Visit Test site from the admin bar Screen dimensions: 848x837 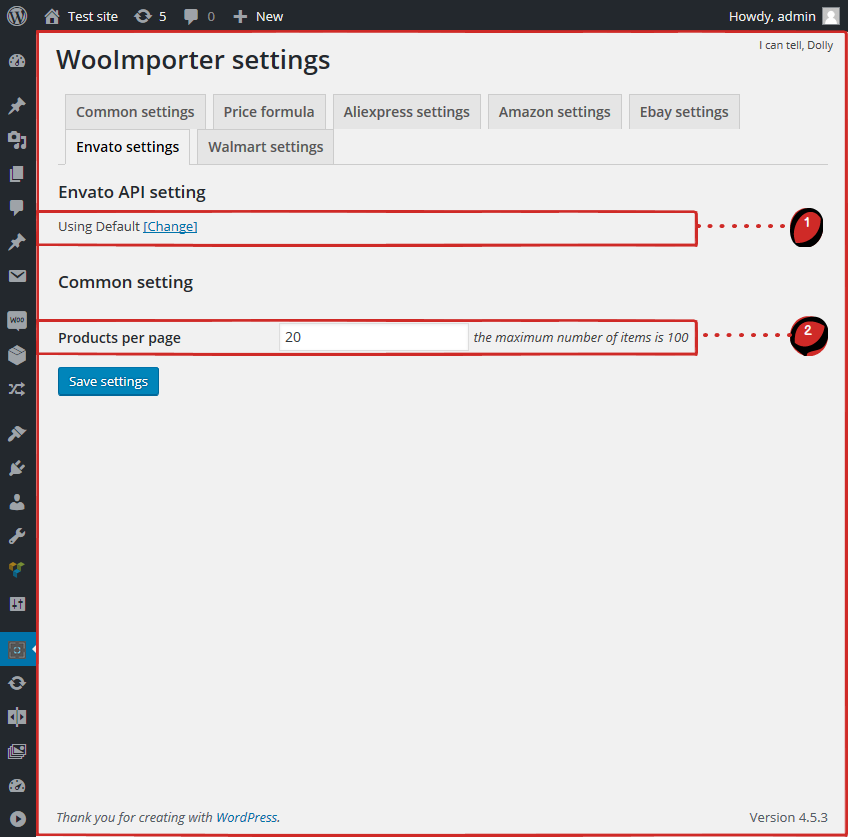81,16
